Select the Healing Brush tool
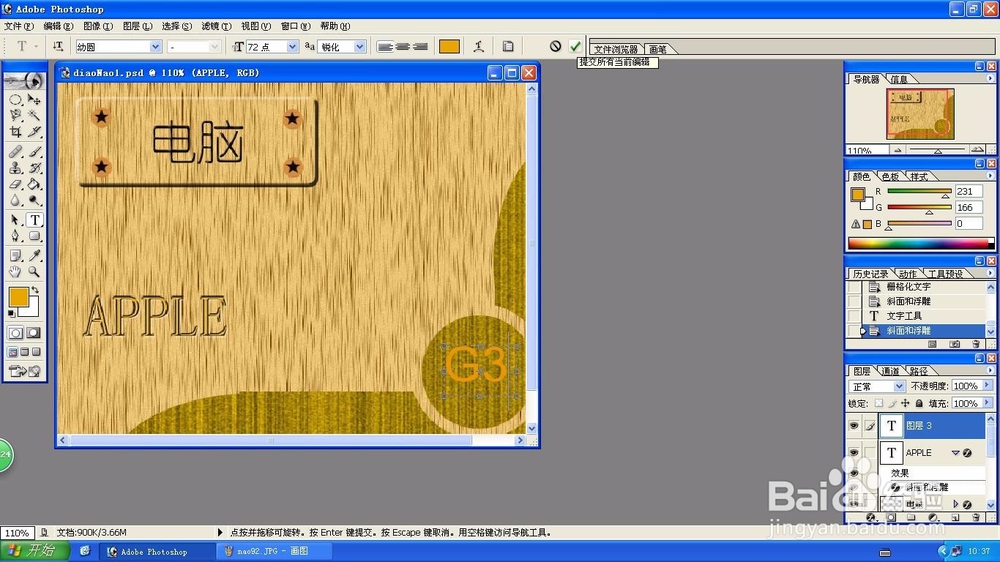Image resolution: width=1000 pixels, height=562 pixels. point(15,152)
